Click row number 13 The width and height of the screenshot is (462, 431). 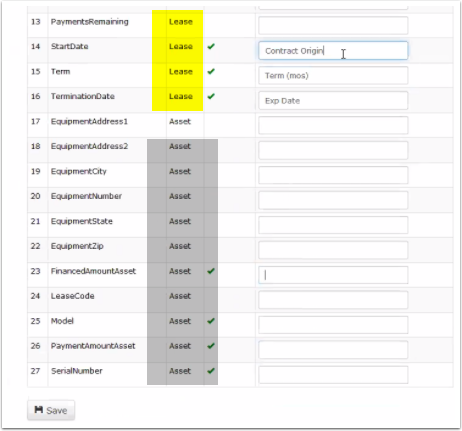[36, 22]
